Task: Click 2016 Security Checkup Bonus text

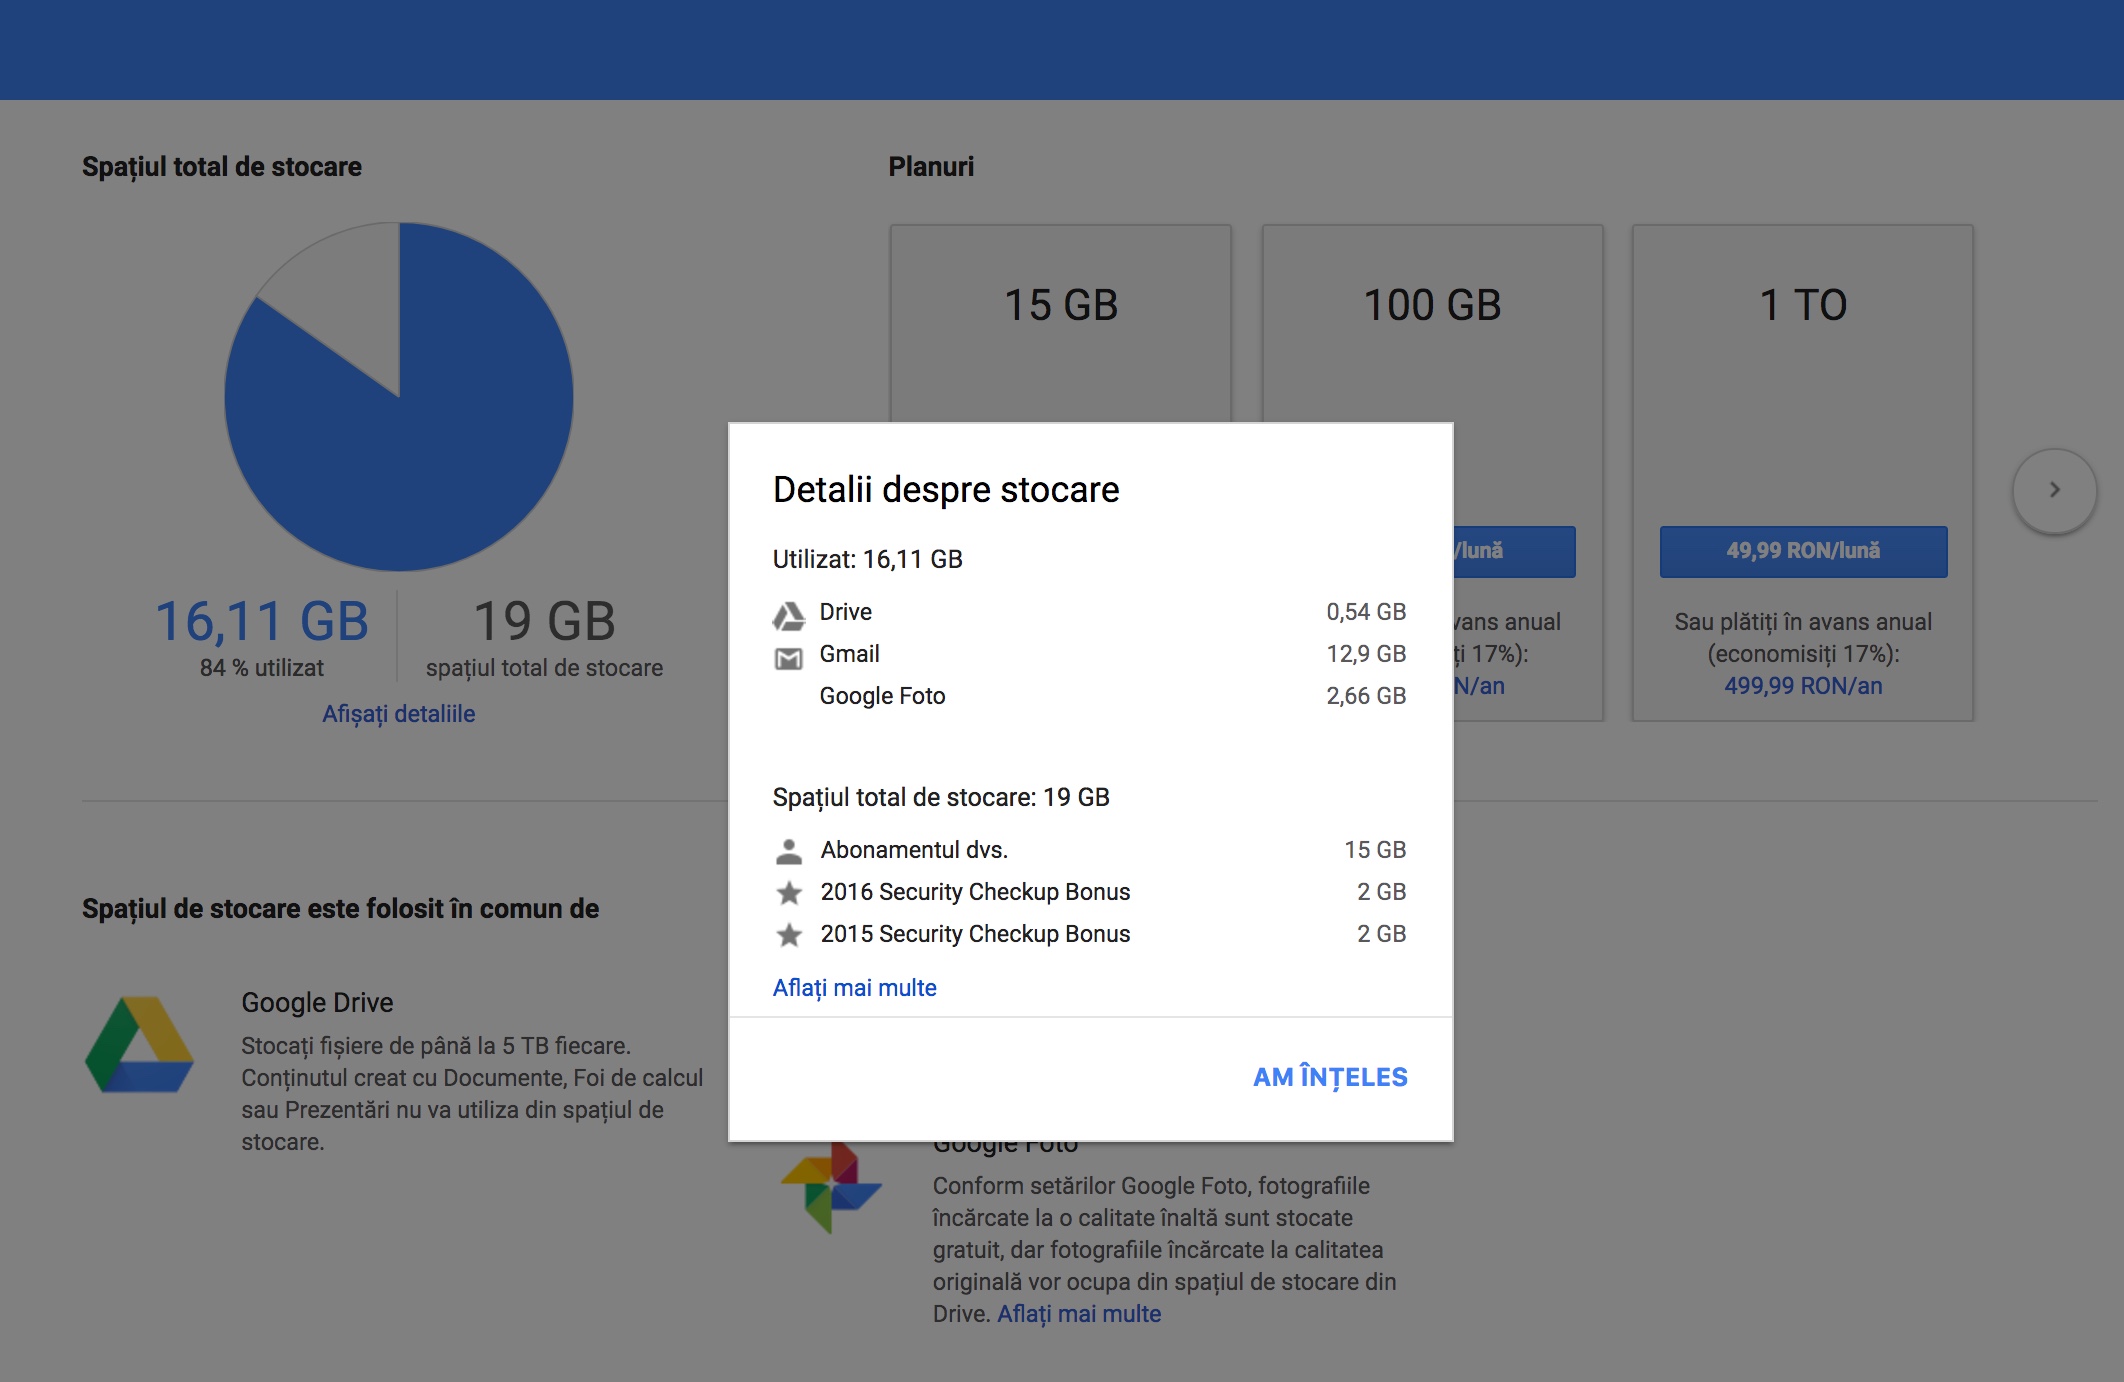Action: point(975,892)
